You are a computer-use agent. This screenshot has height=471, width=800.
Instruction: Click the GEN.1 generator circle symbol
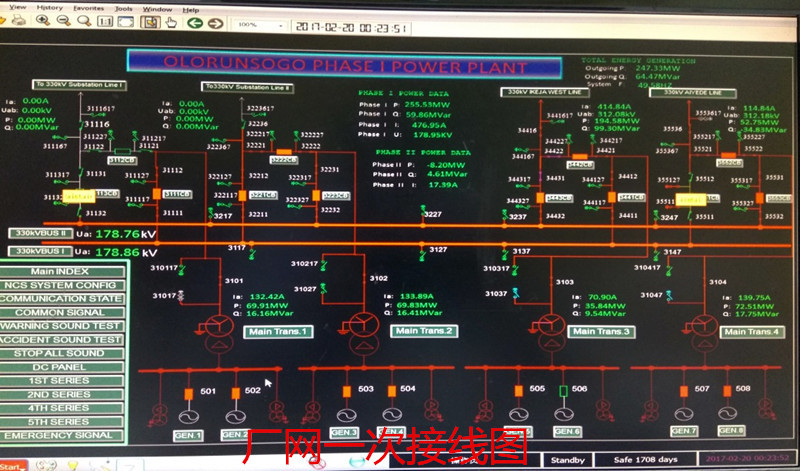[x=189, y=416]
